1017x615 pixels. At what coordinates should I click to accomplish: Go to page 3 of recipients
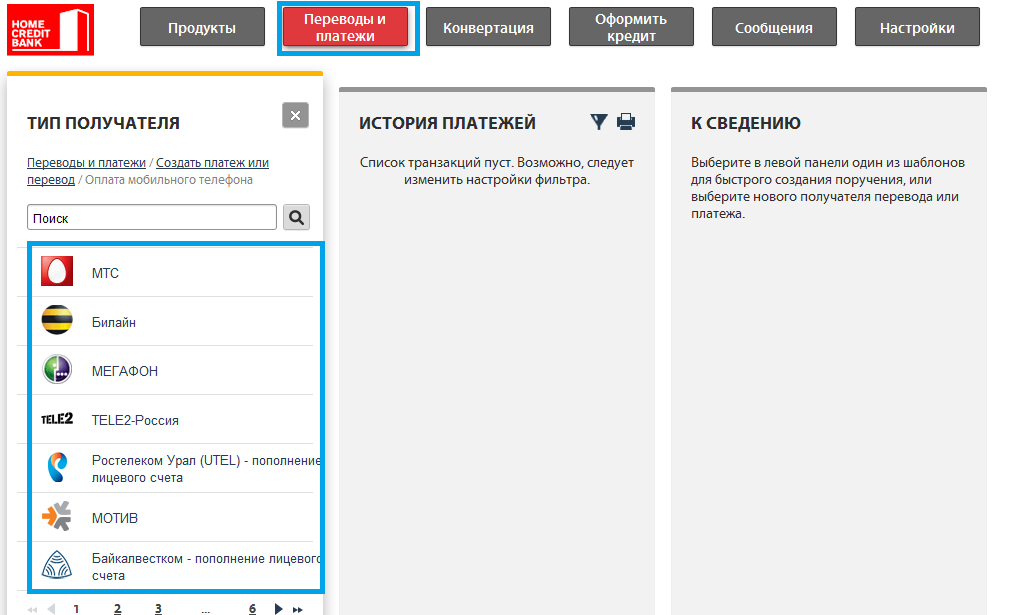[158, 609]
